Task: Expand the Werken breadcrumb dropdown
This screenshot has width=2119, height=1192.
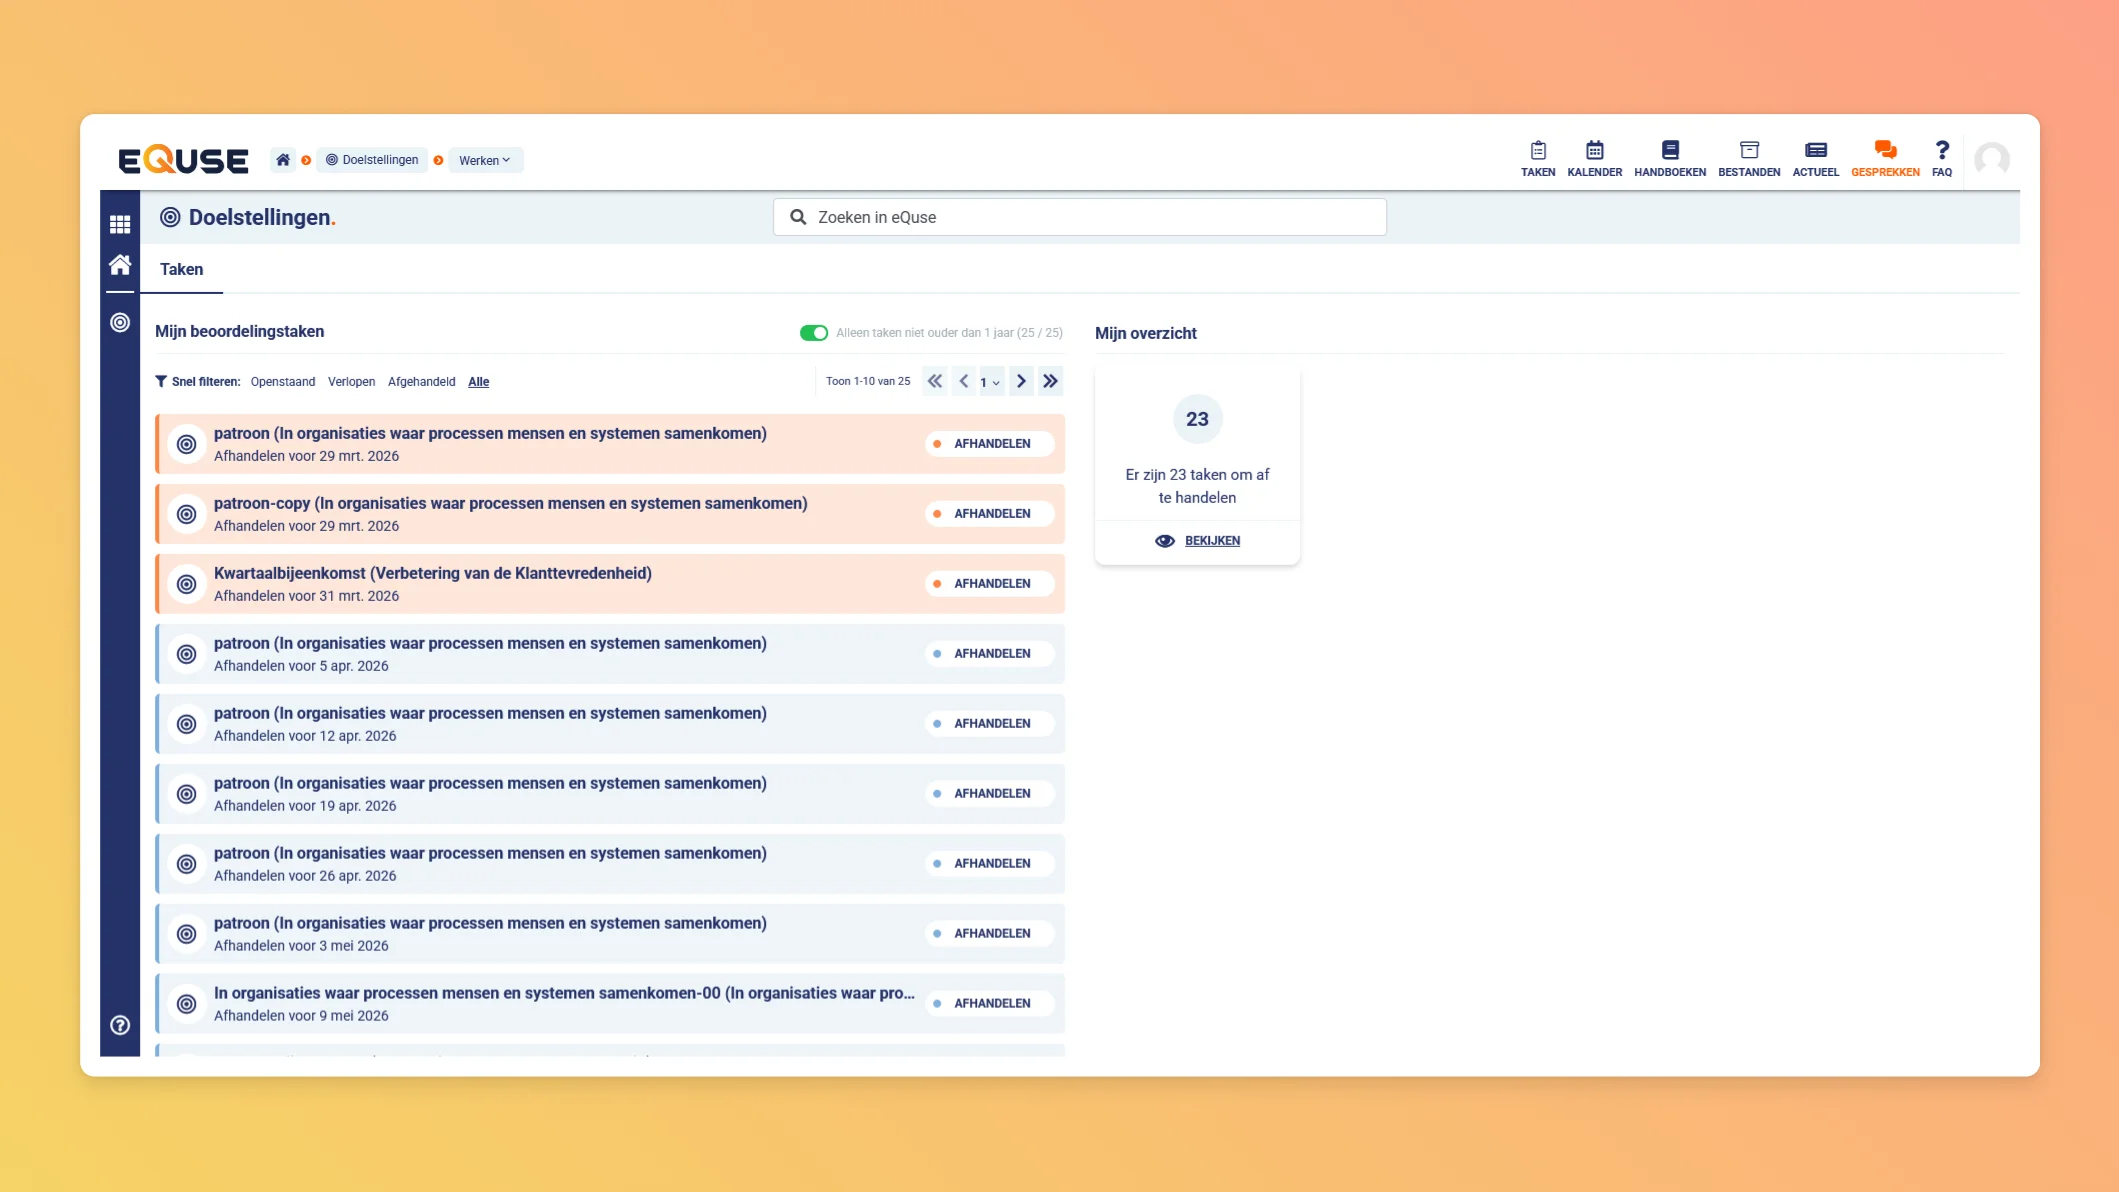Action: [485, 160]
